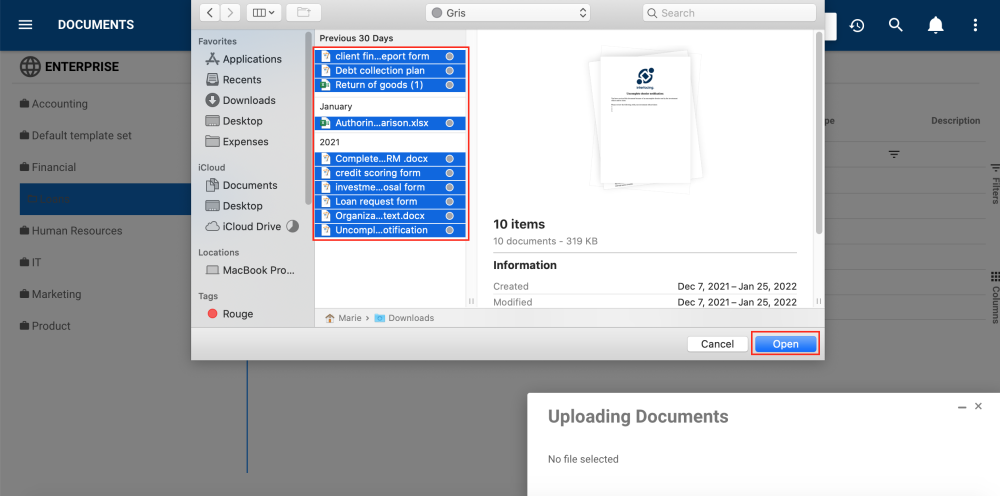Open the notifications bell

click(935, 25)
